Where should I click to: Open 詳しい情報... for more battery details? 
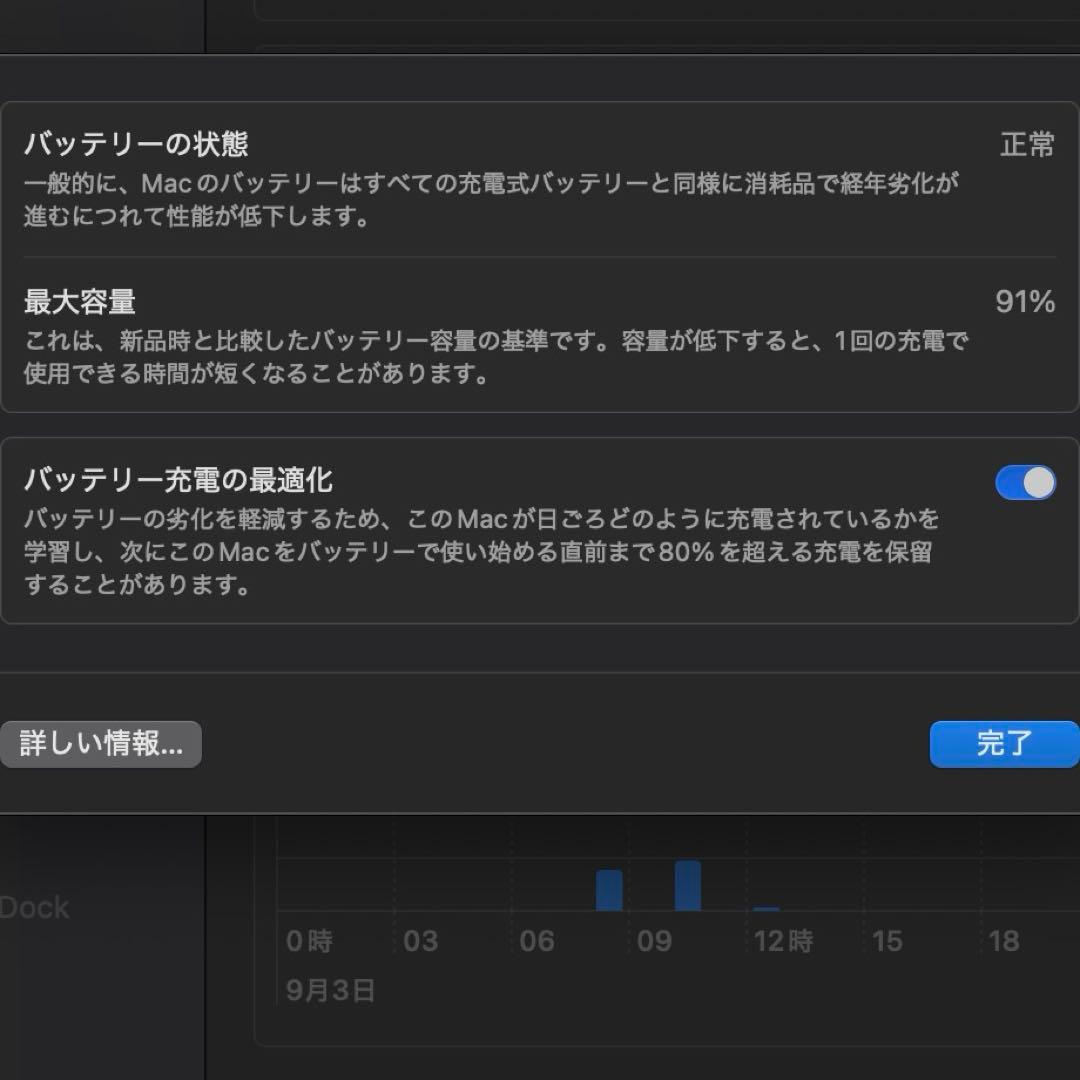click(100, 744)
